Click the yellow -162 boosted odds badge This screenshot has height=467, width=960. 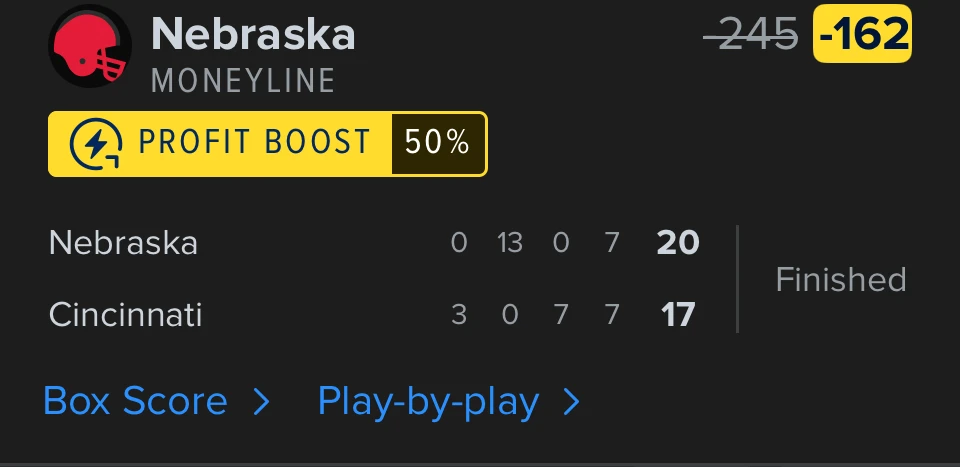(862, 34)
